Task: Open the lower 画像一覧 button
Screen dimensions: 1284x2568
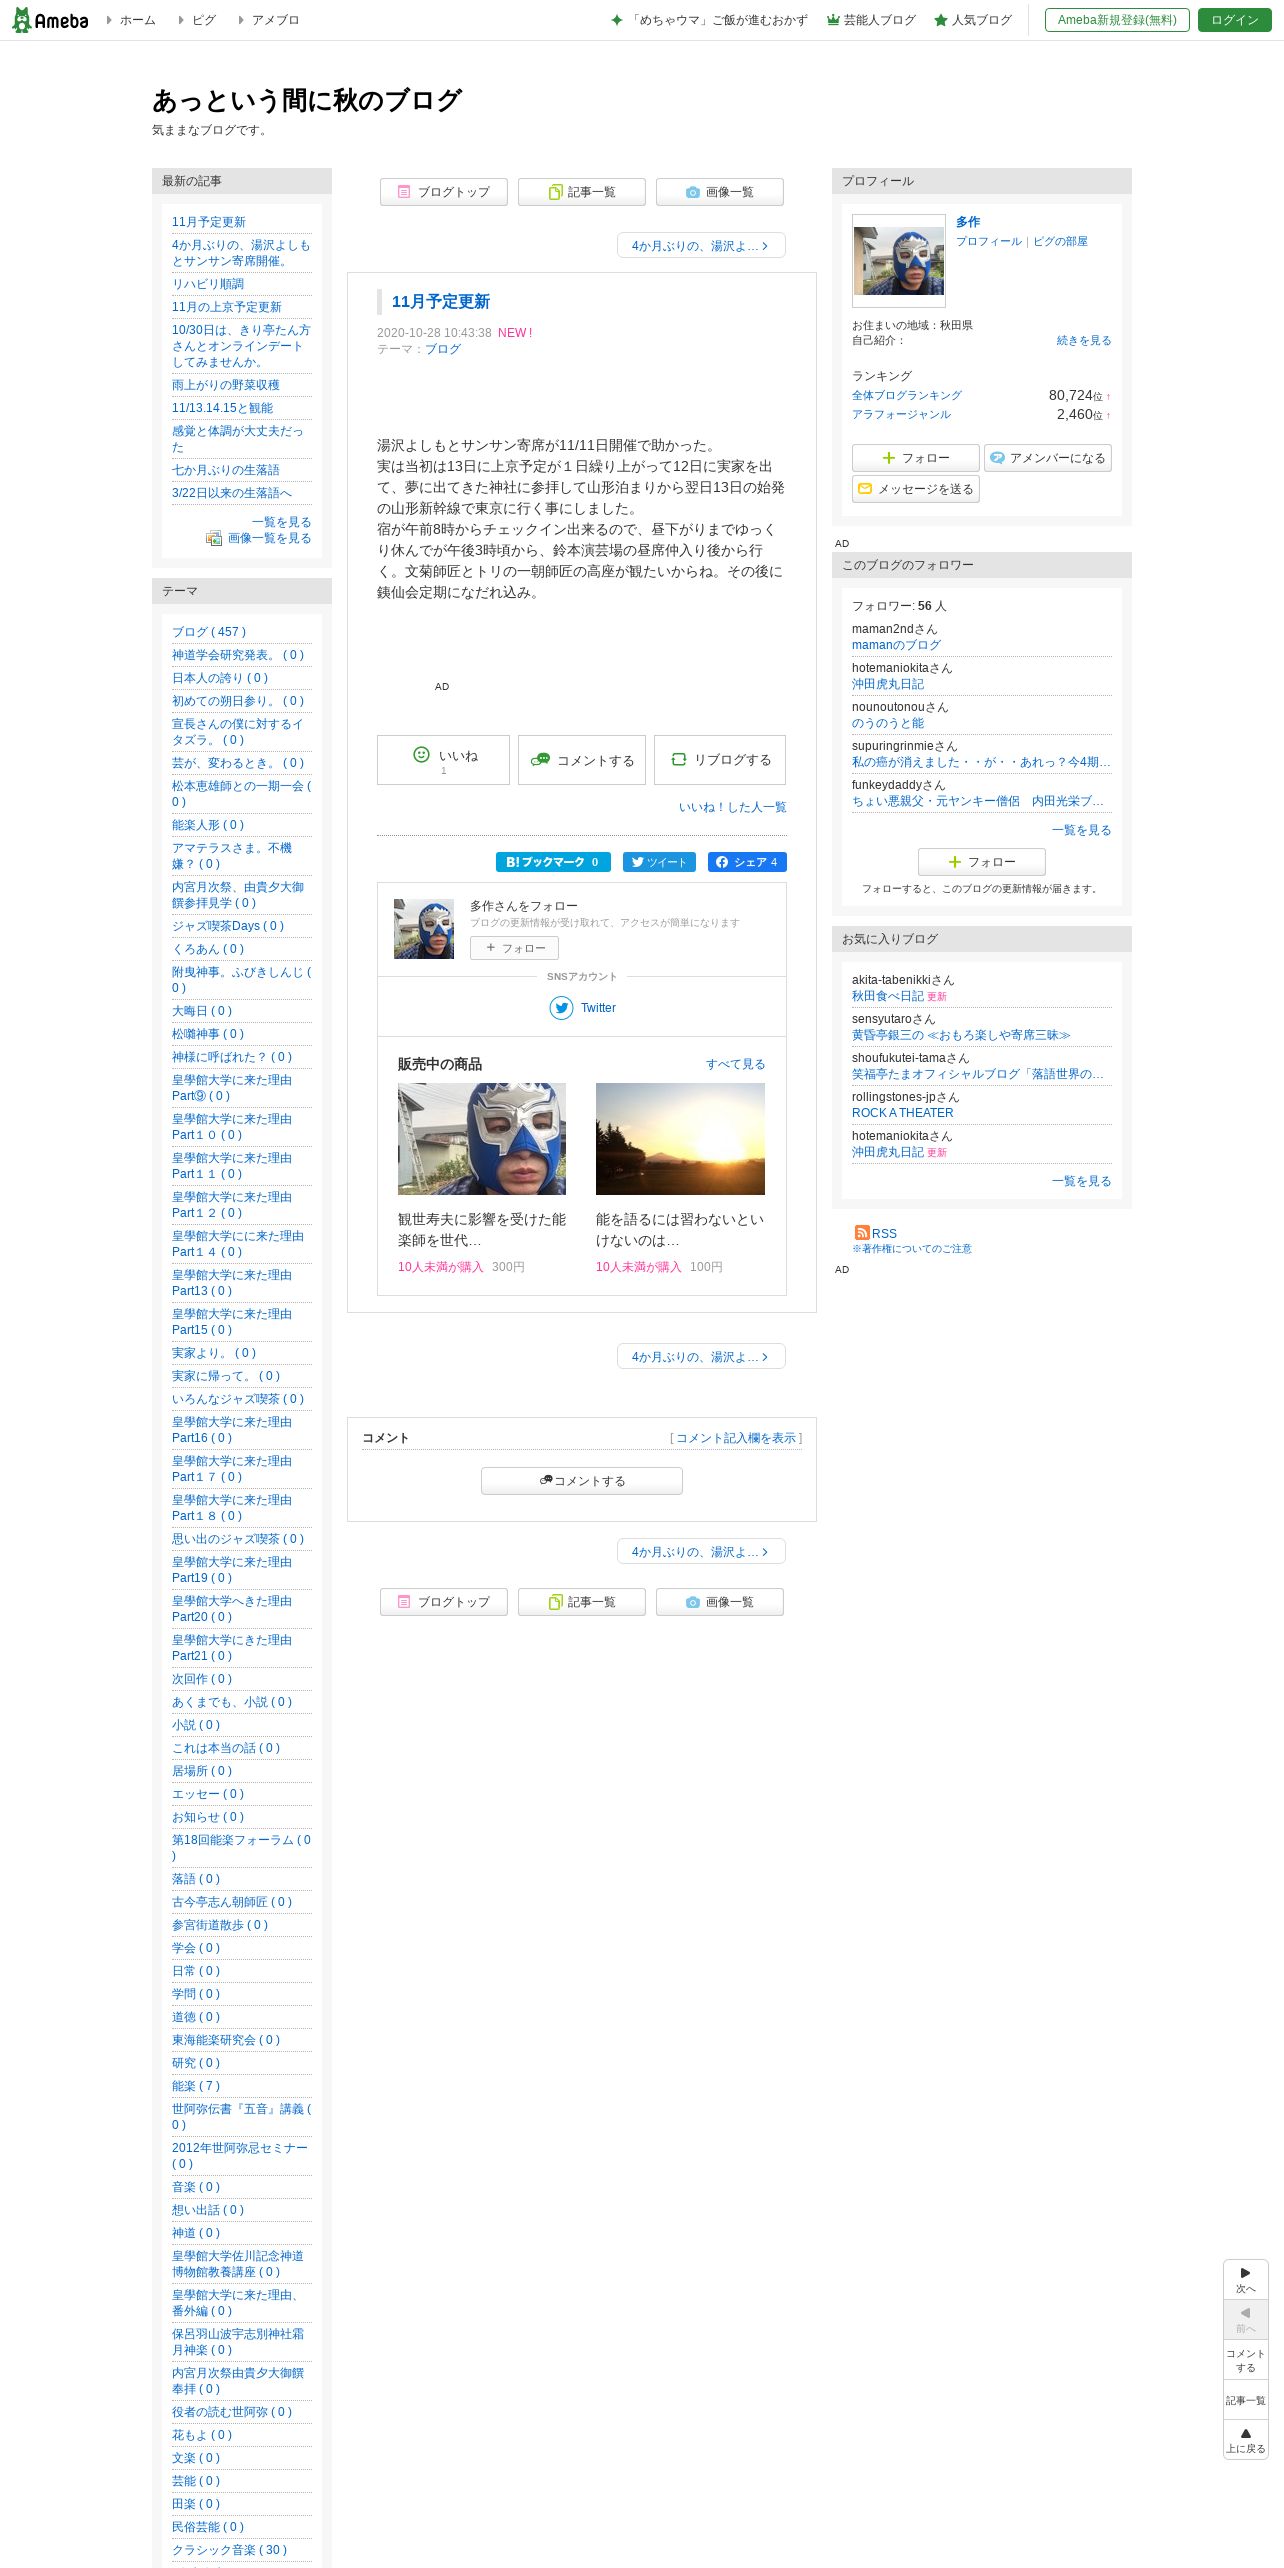Action: pyautogui.click(x=720, y=1602)
